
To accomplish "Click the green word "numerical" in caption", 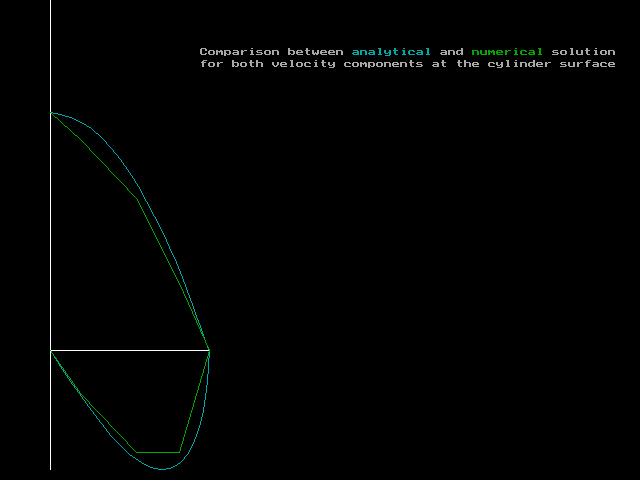I will point(507,51).
